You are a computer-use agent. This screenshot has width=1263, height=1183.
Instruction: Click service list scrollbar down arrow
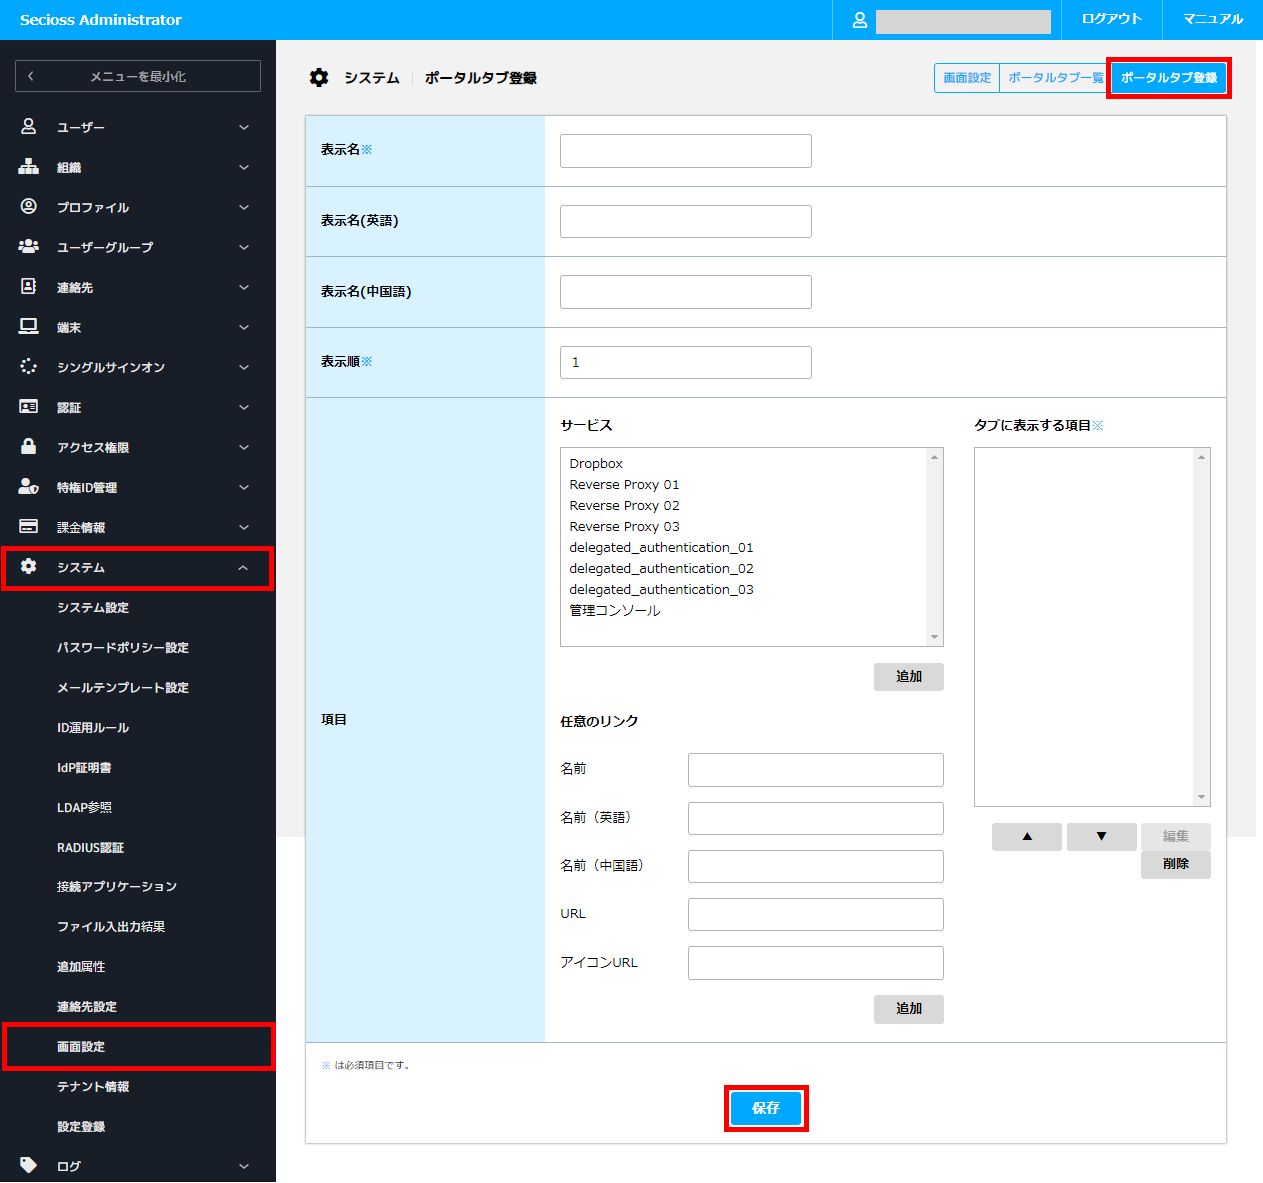click(935, 637)
